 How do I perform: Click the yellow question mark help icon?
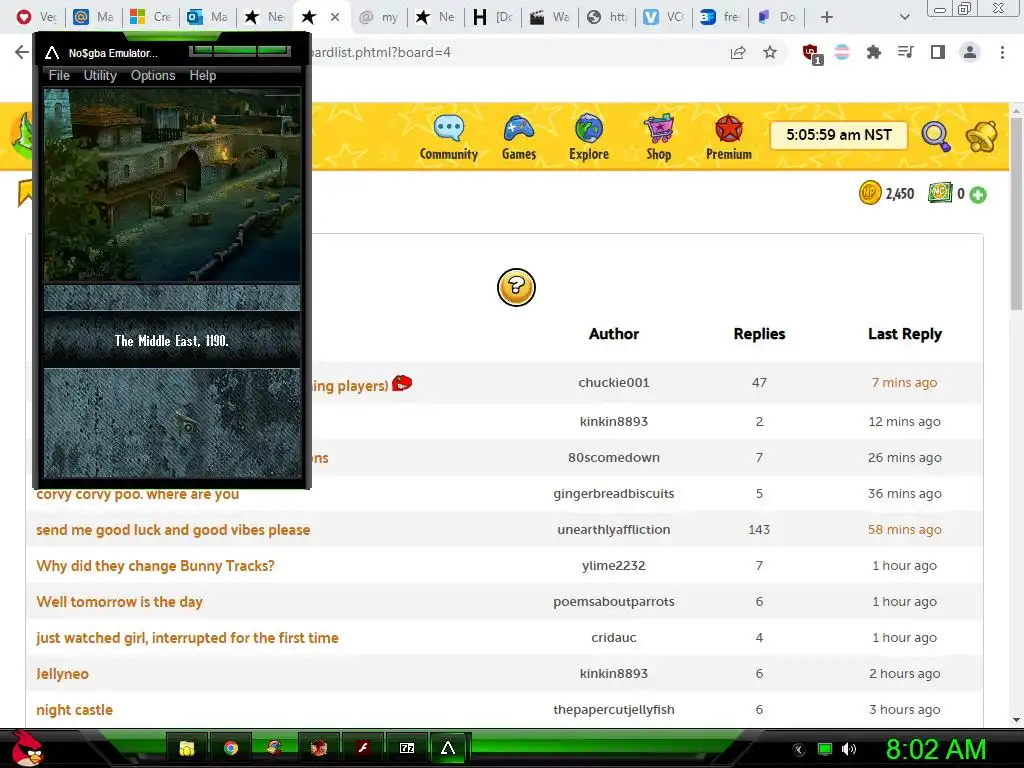[516, 287]
